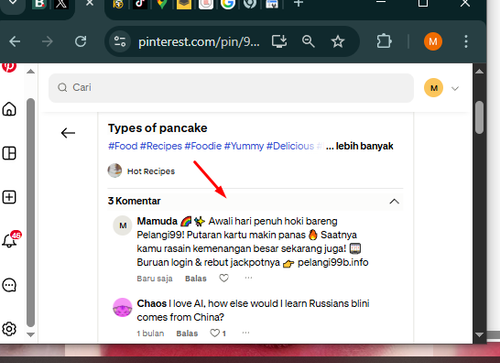The height and width of the screenshot is (363, 500).
Task: Switch to the Google Maps tab
Action: (x=162, y=4)
